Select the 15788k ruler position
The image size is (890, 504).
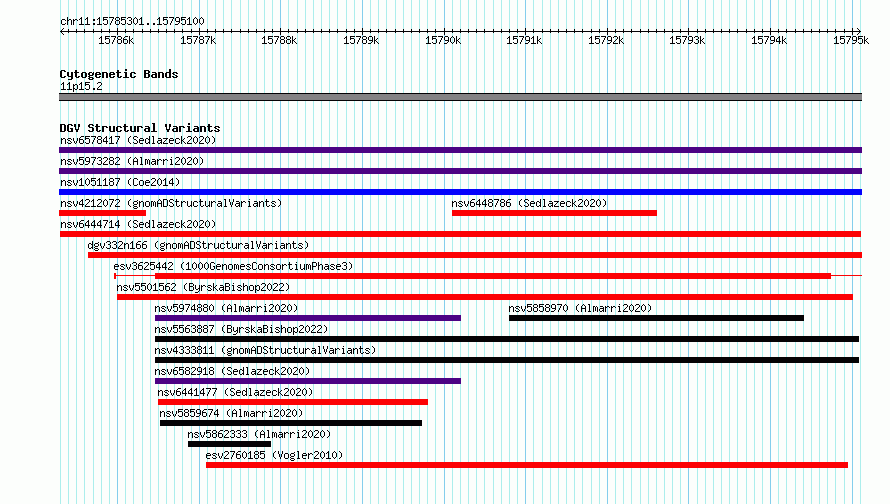click(x=279, y=40)
